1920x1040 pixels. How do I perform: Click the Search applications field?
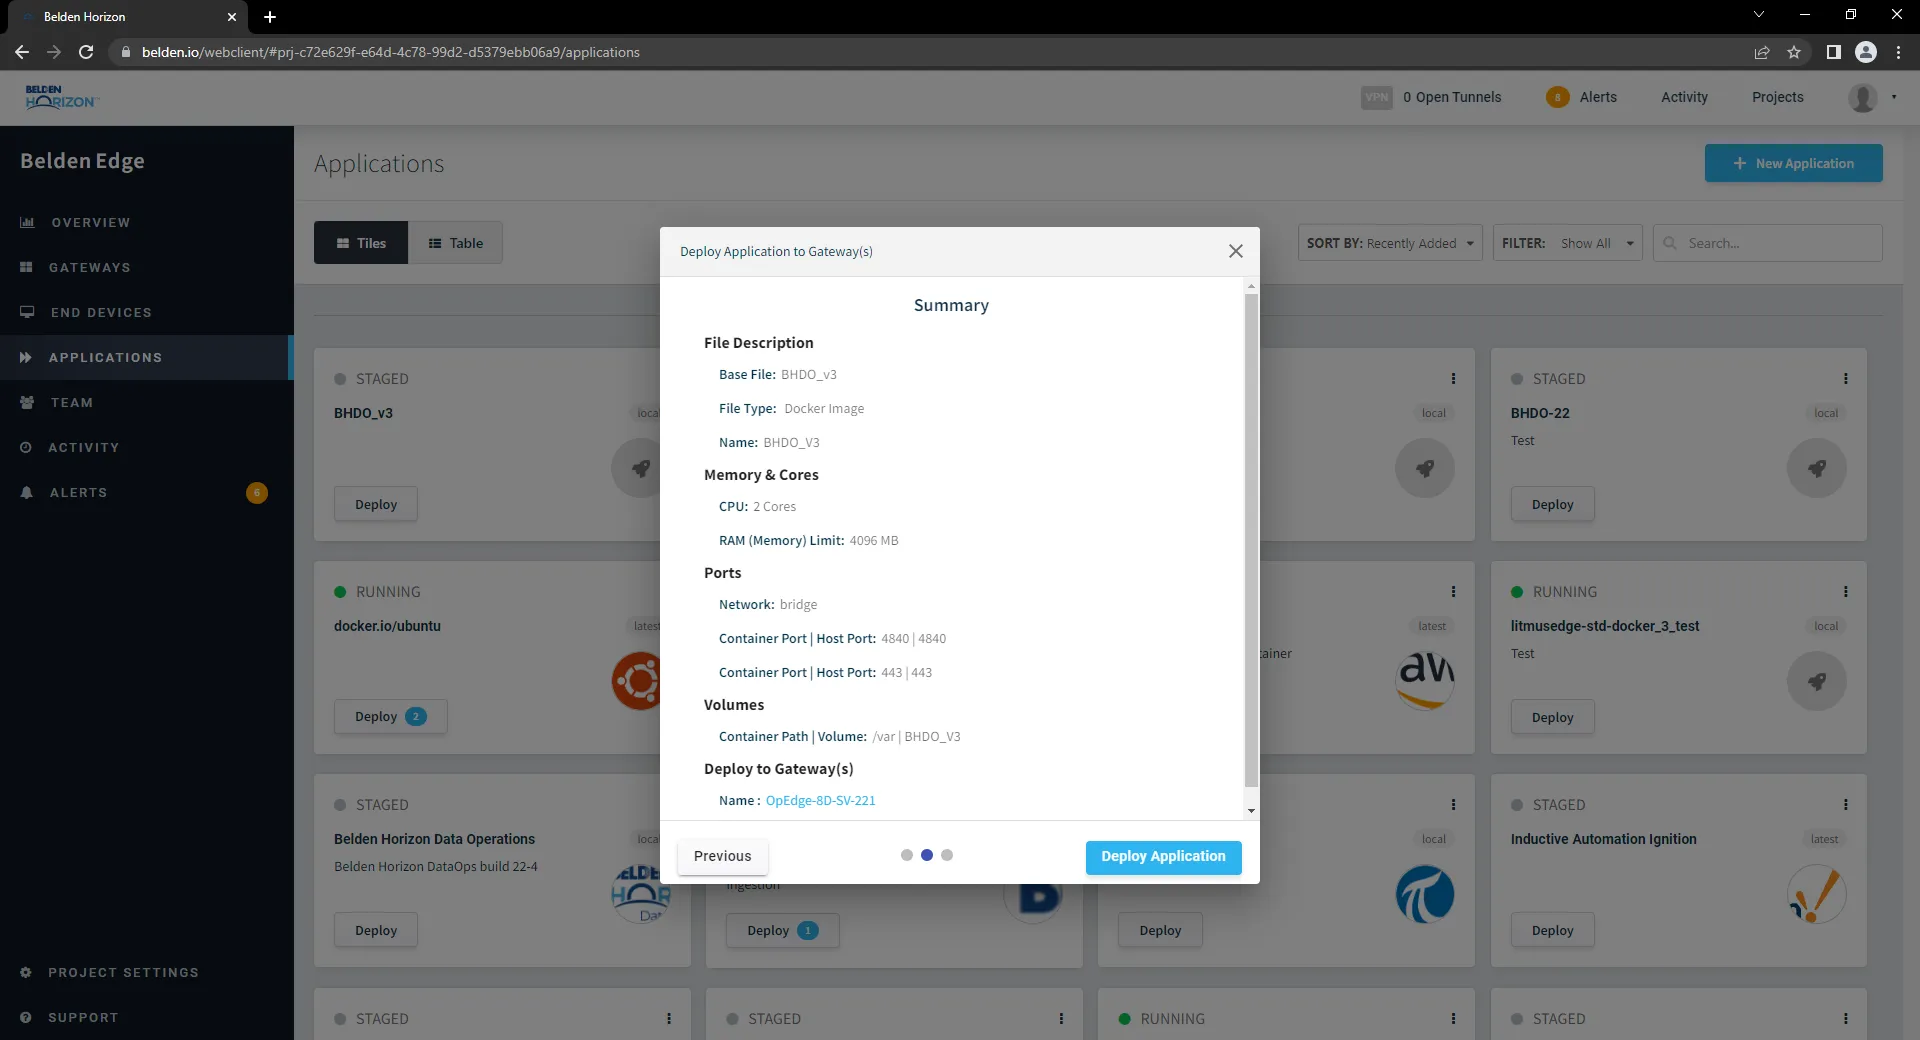pos(1768,243)
